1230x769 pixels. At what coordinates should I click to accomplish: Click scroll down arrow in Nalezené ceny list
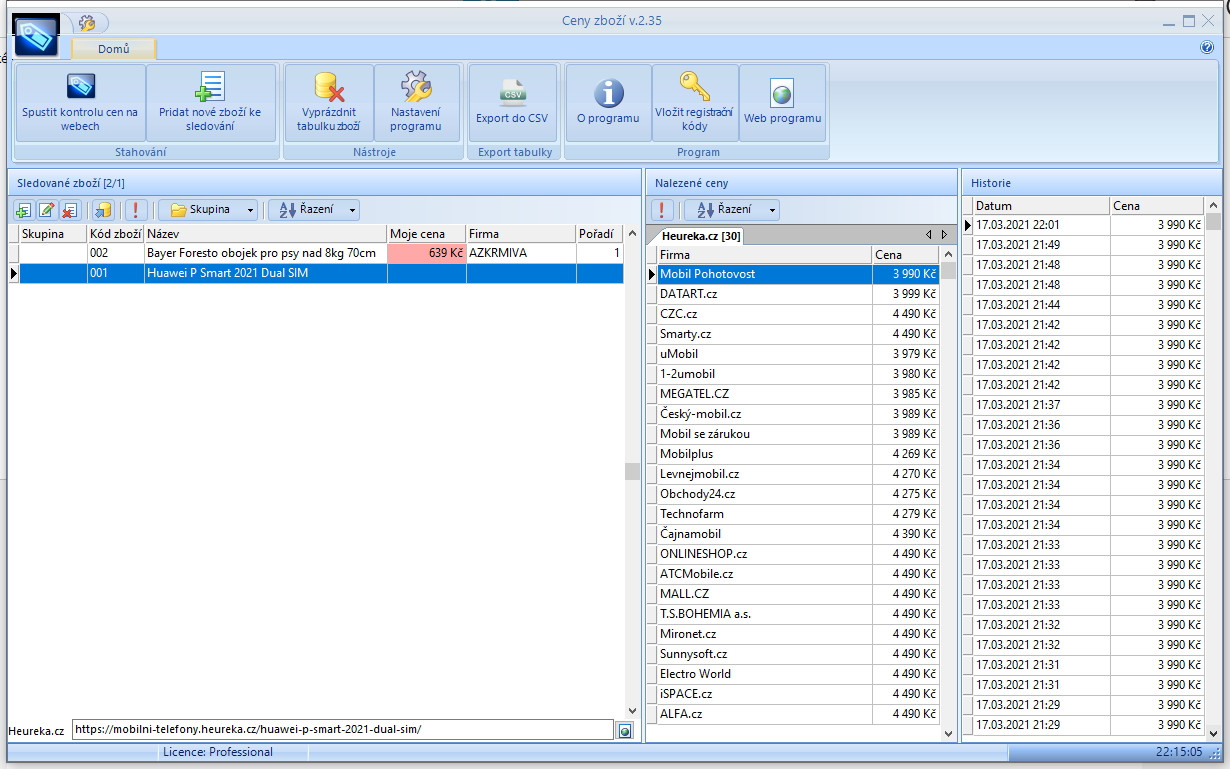tap(948, 733)
